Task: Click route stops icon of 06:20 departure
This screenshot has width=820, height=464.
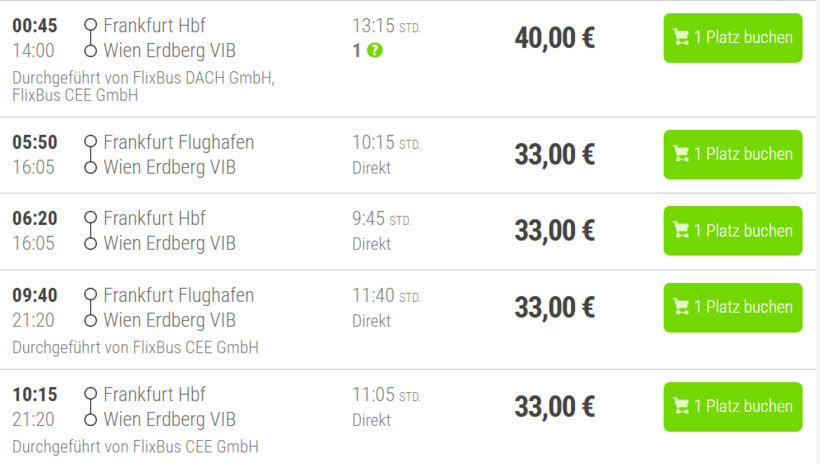Action: [x=91, y=231]
